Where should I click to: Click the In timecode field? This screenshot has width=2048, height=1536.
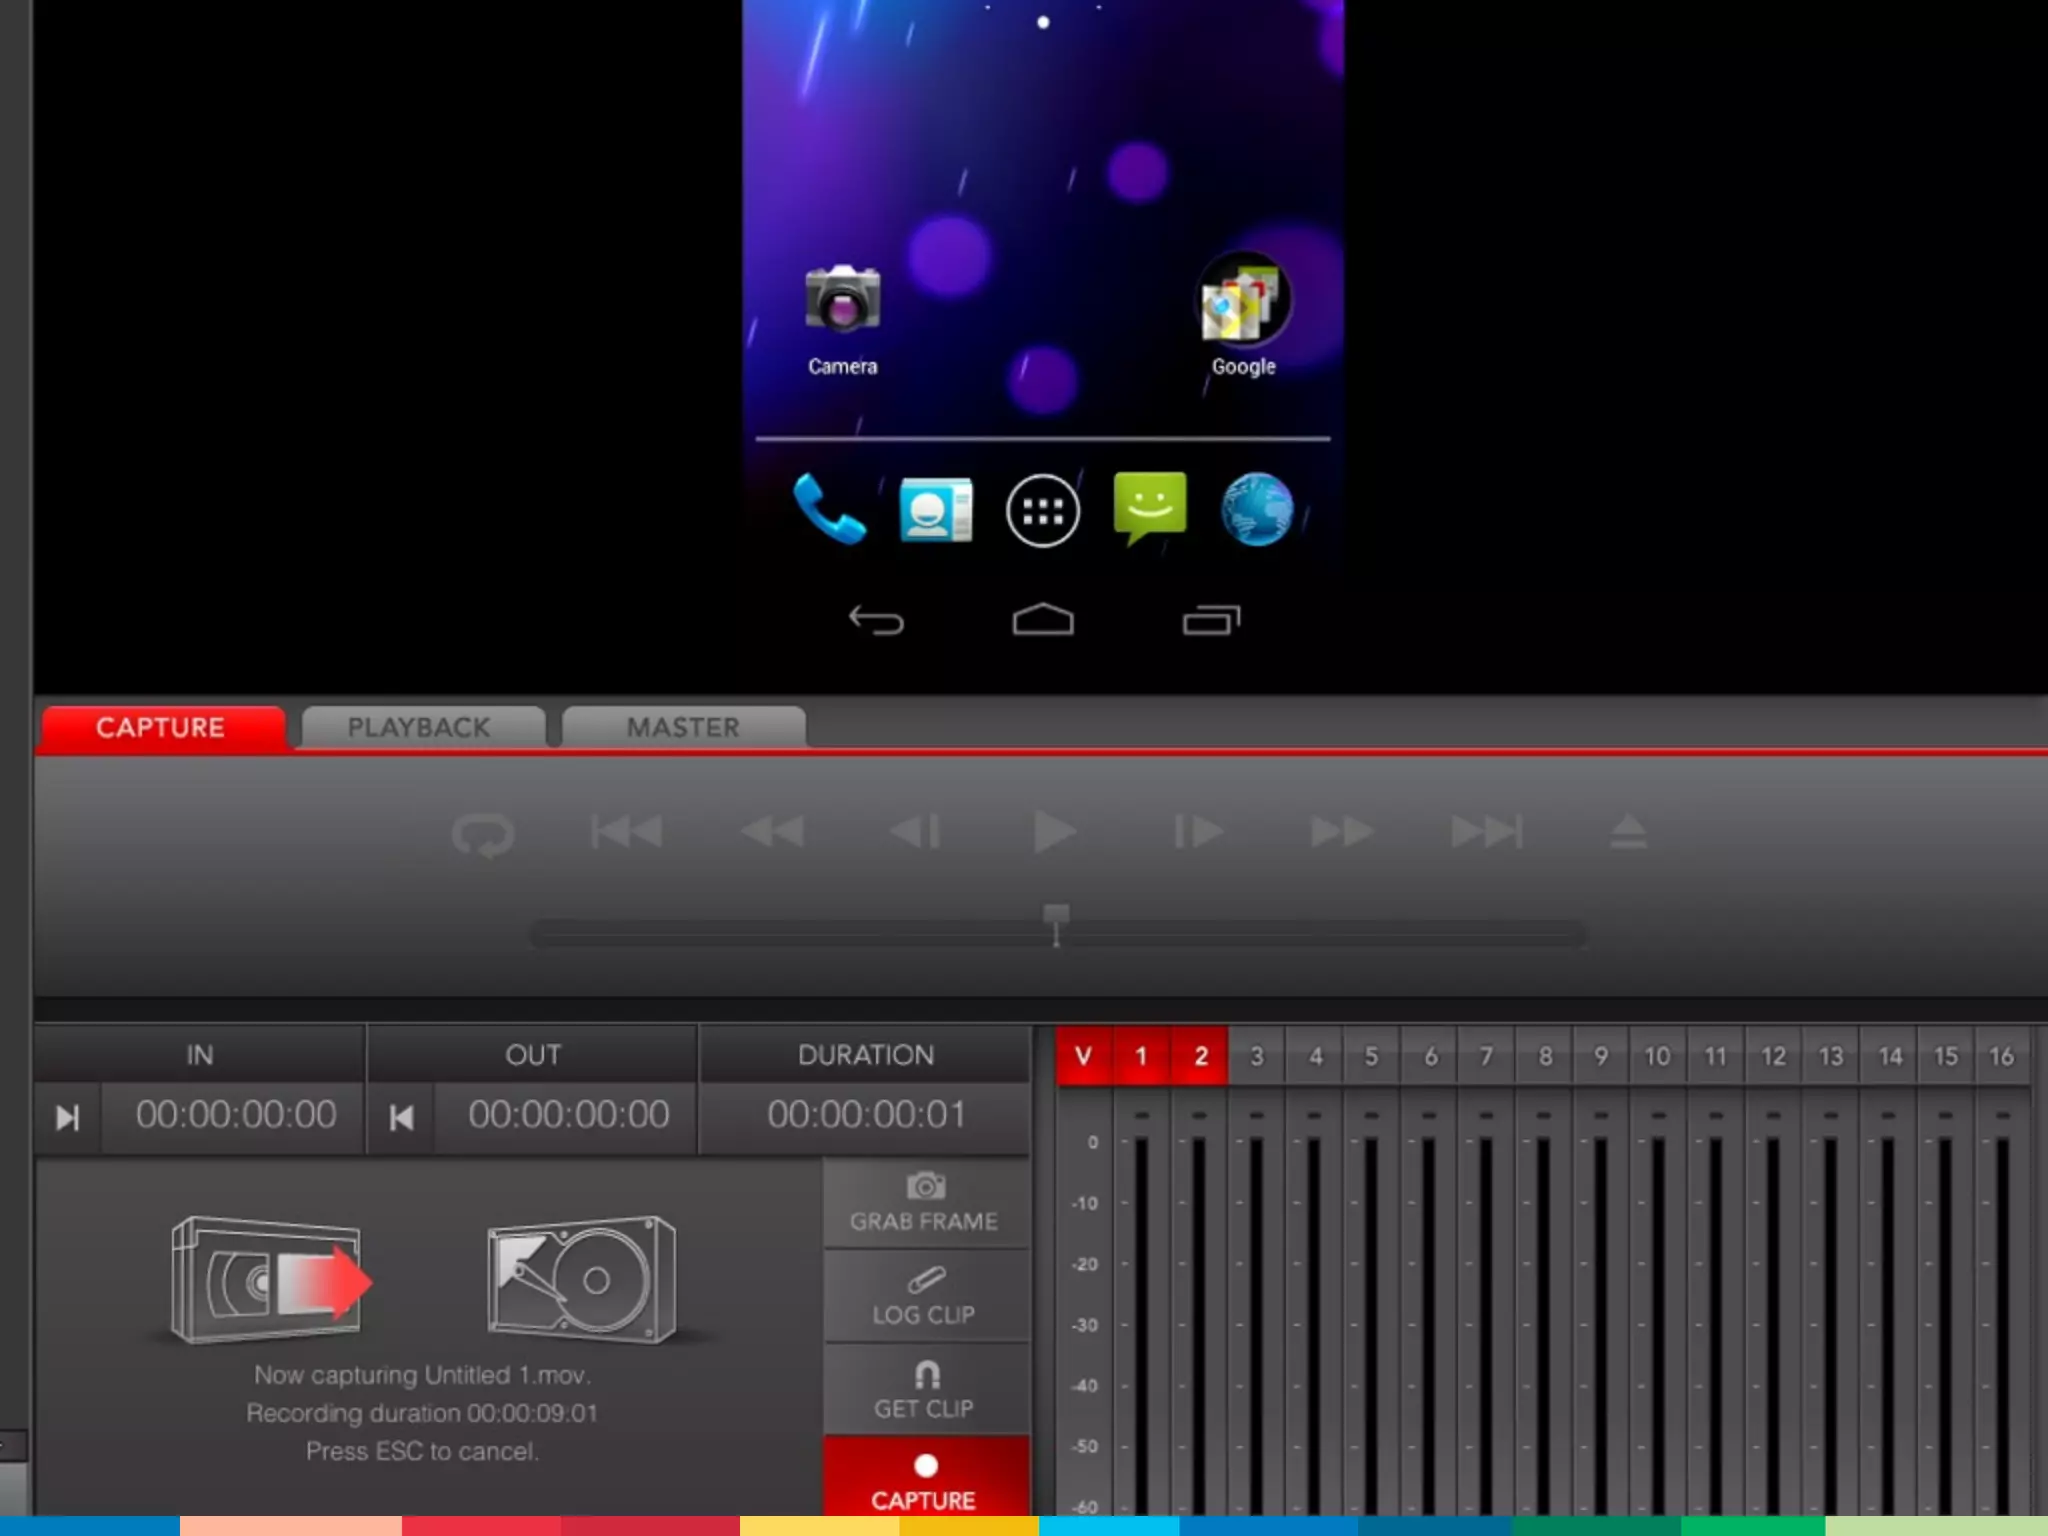point(236,1115)
